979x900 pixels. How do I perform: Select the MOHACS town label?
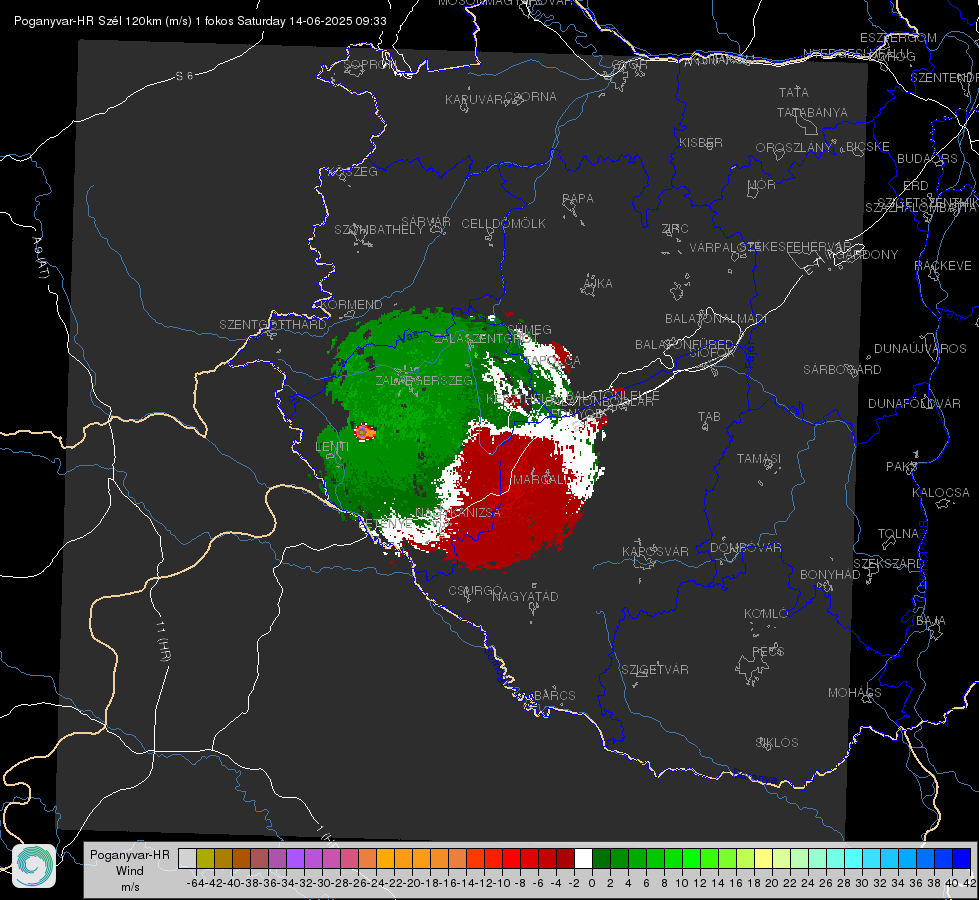[x=855, y=693]
